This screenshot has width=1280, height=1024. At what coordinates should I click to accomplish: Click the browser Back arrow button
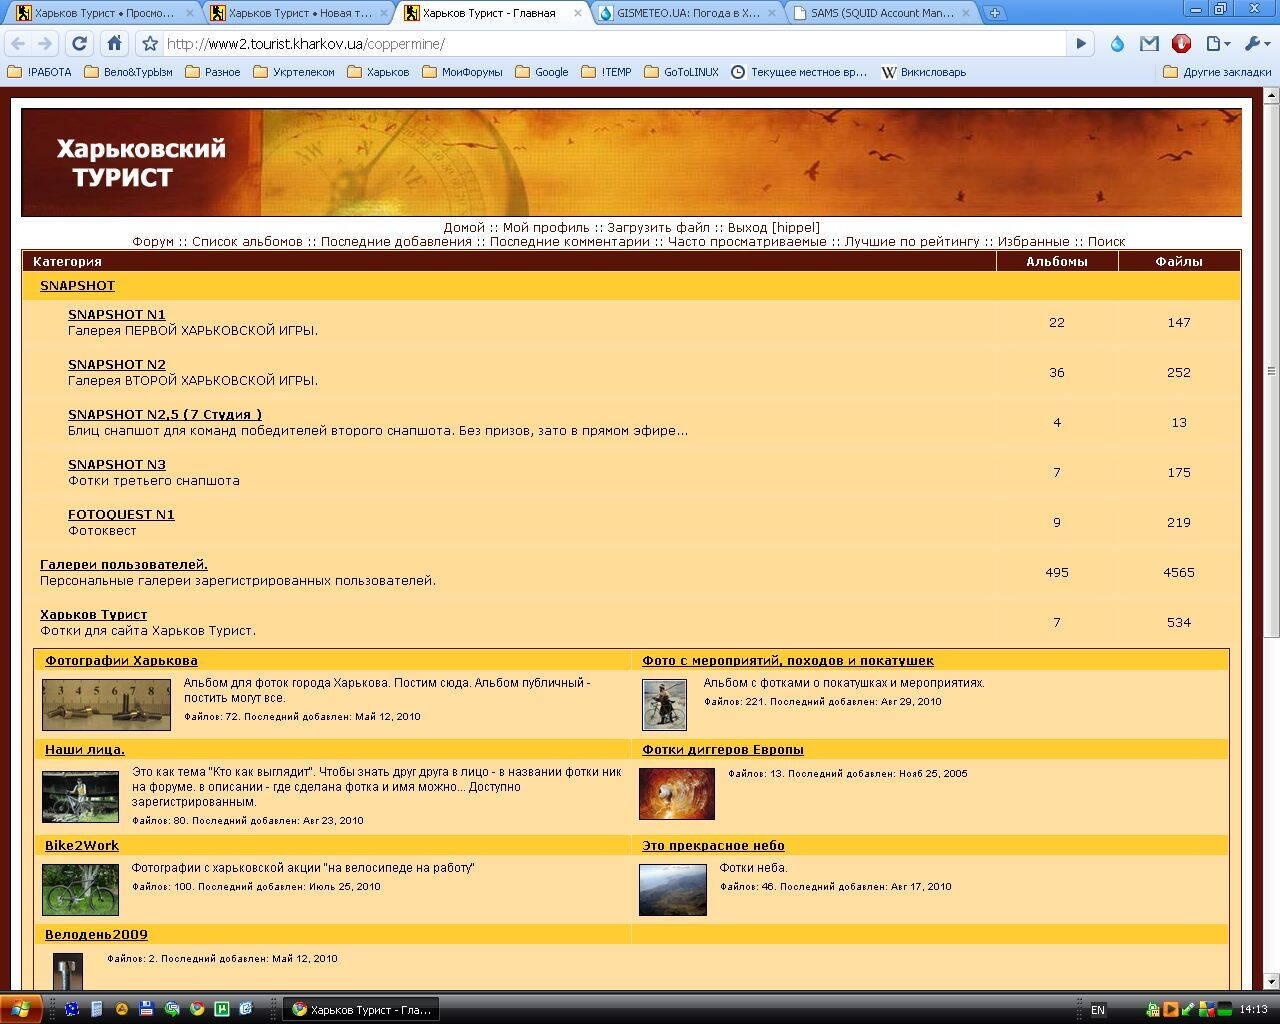19,44
